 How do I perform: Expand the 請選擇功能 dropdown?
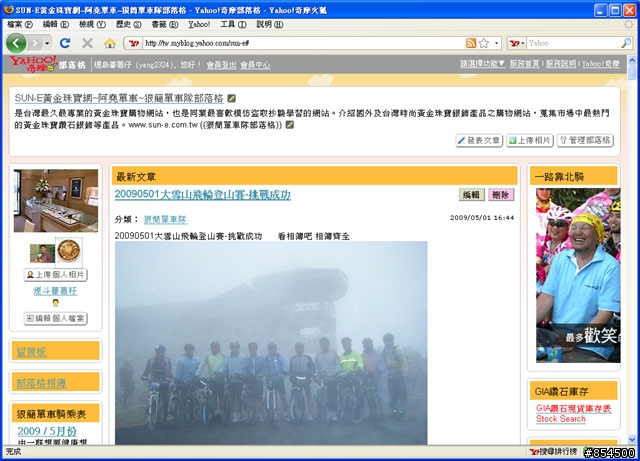(x=482, y=64)
